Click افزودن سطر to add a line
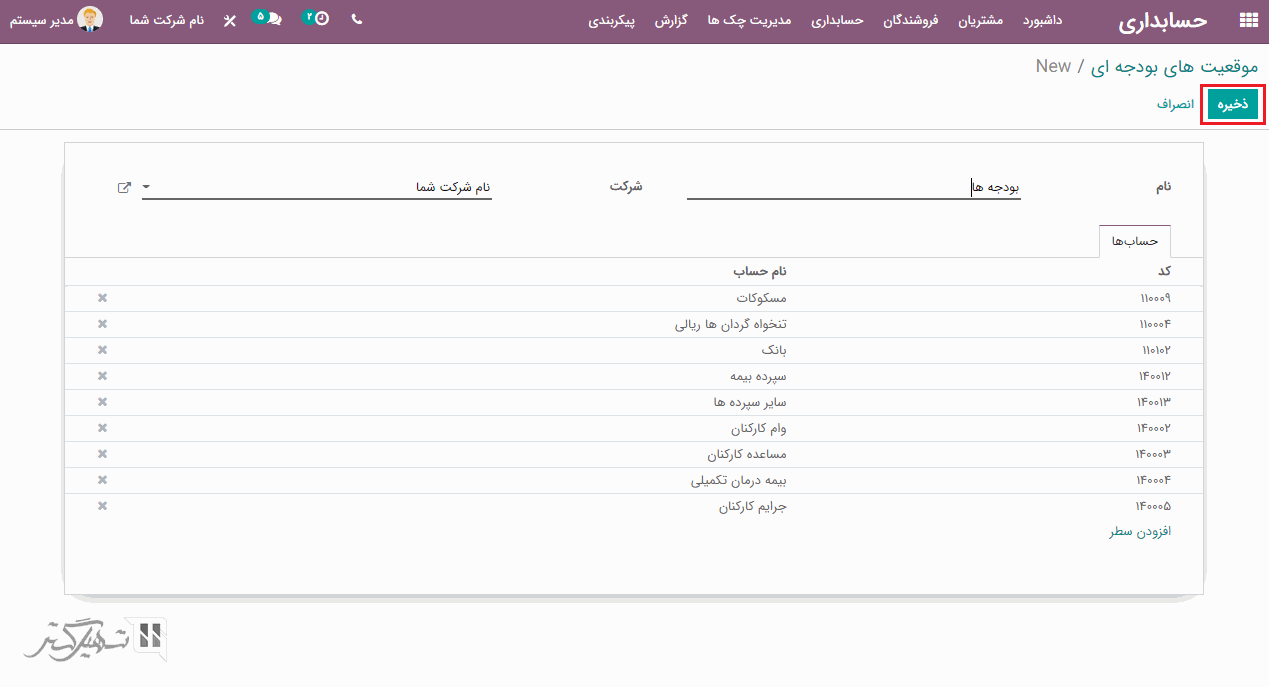Screen dimensions: 1269x687 [1139, 531]
